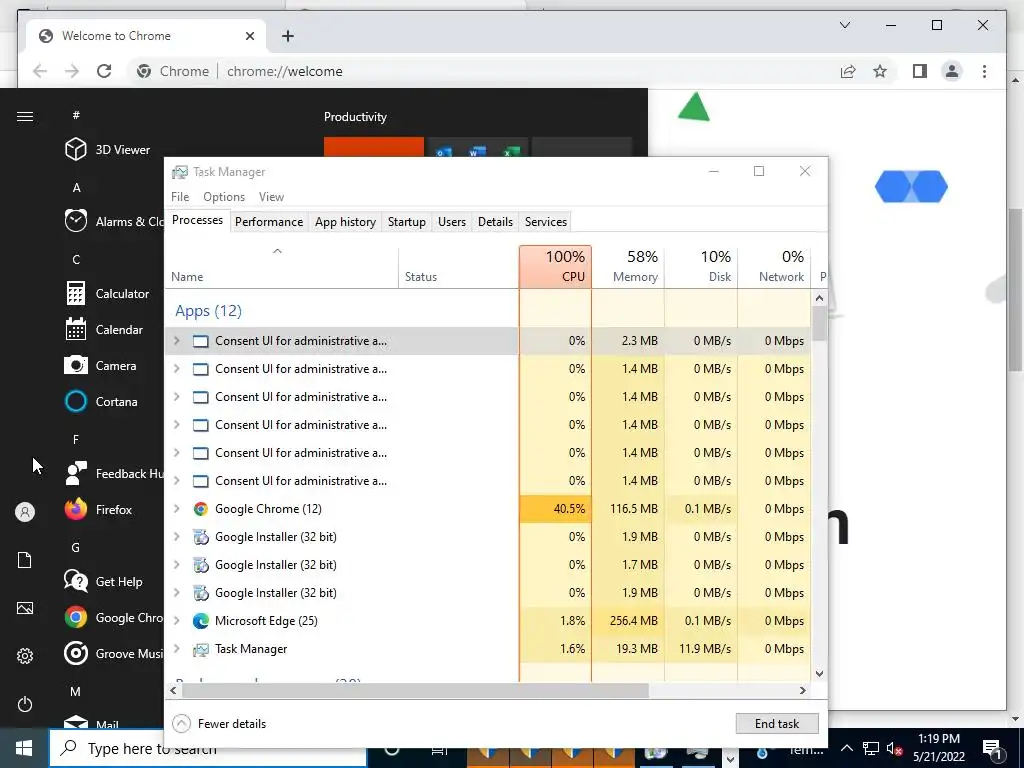Viewport: 1024px width, 768px height.
Task: Open Chrome's three-dot menu
Action: [984, 71]
